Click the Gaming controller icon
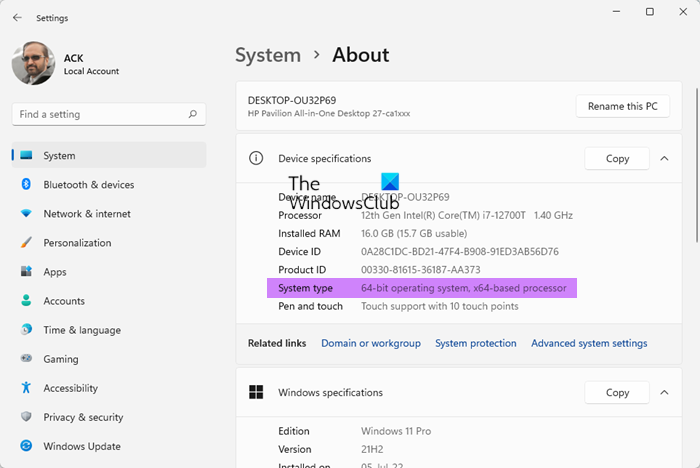700x468 pixels. (x=26, y=359)
